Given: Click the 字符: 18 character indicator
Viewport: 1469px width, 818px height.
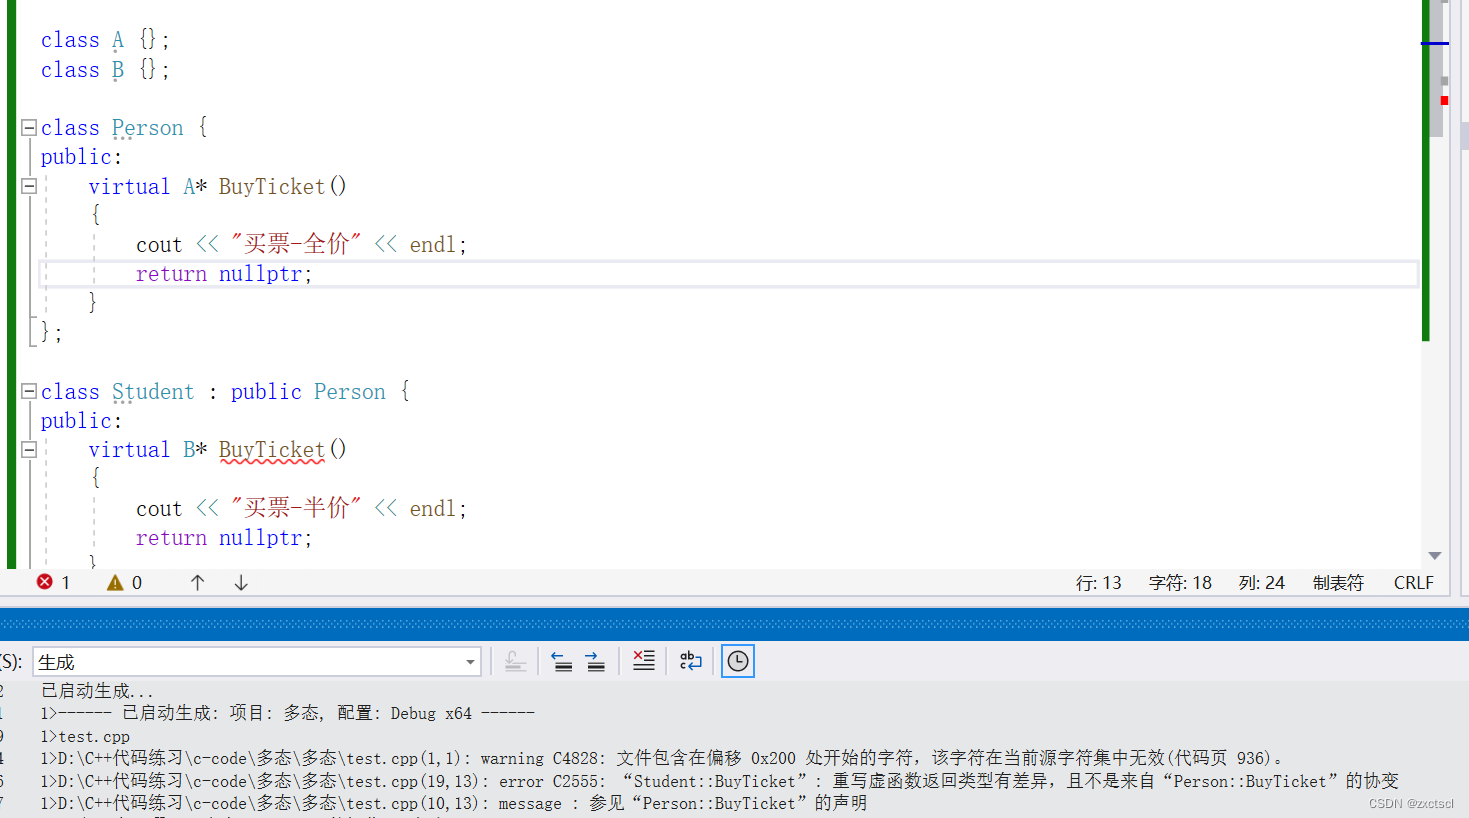Looking at the screenshot, I should [x=1180, y=583].
